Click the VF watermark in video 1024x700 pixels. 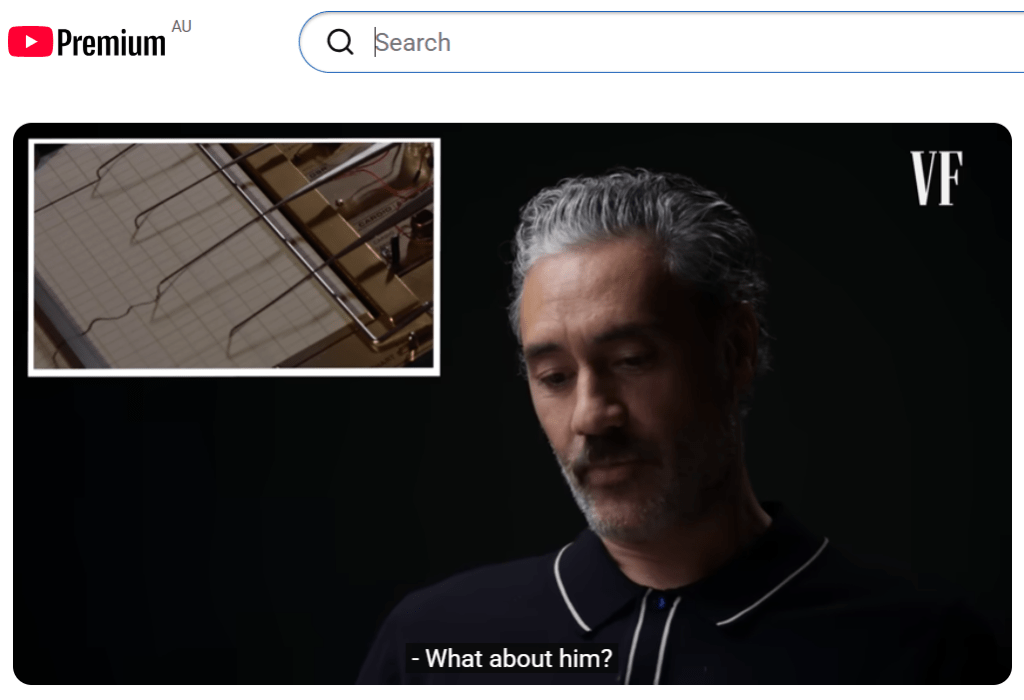click(x=936, y=179)
